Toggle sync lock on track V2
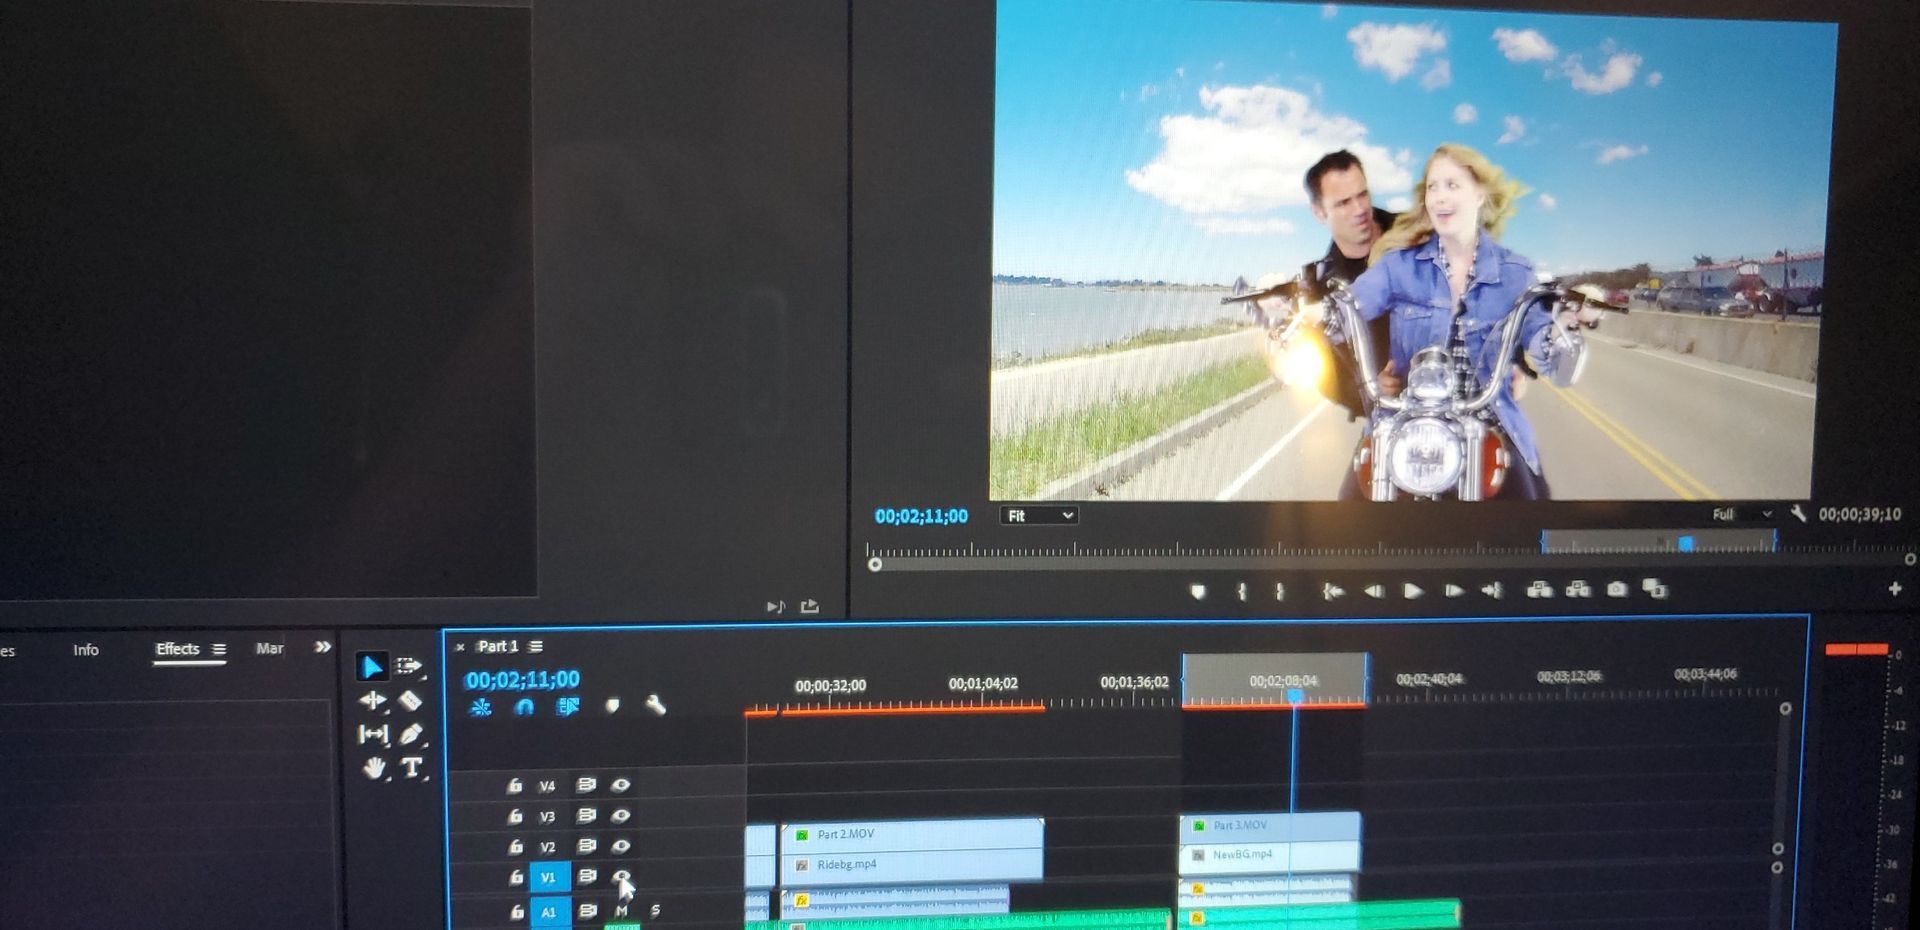Viewport: 1920px width, 930px height. [587, 846]
